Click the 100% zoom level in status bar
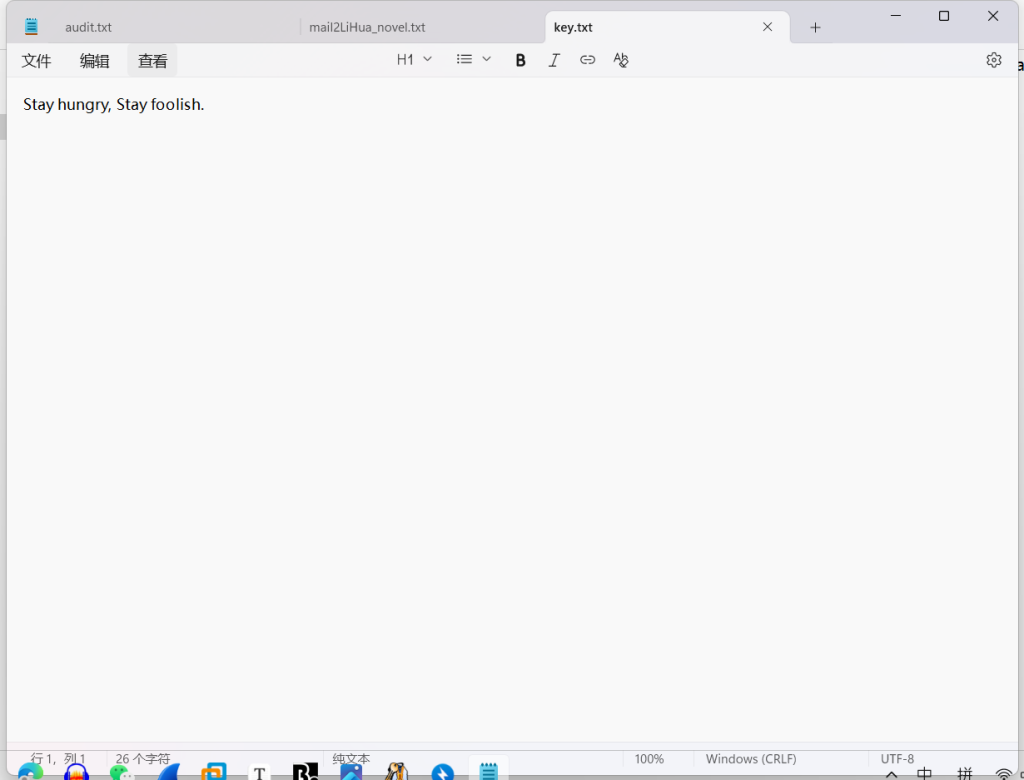The height and width of the screenshot is (780, 1024). pyautogui.click(x=649, y=759)
